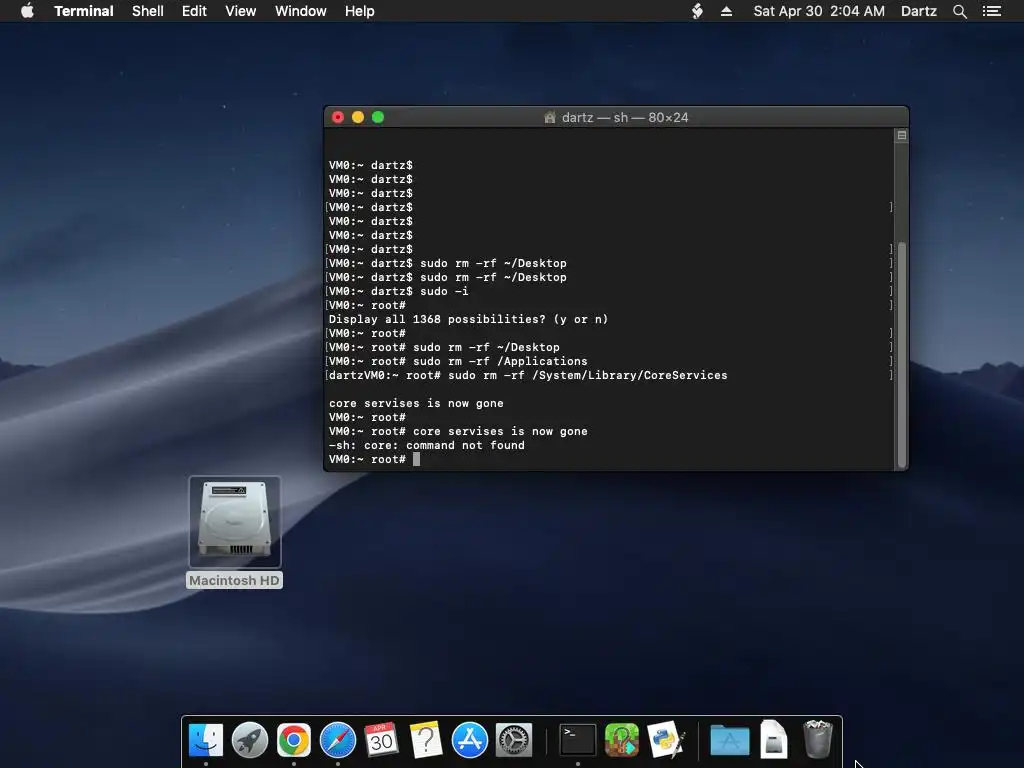Click the Macintosh HD label
The height and width of the screenshot is (768, 1024).
point(234,581)
